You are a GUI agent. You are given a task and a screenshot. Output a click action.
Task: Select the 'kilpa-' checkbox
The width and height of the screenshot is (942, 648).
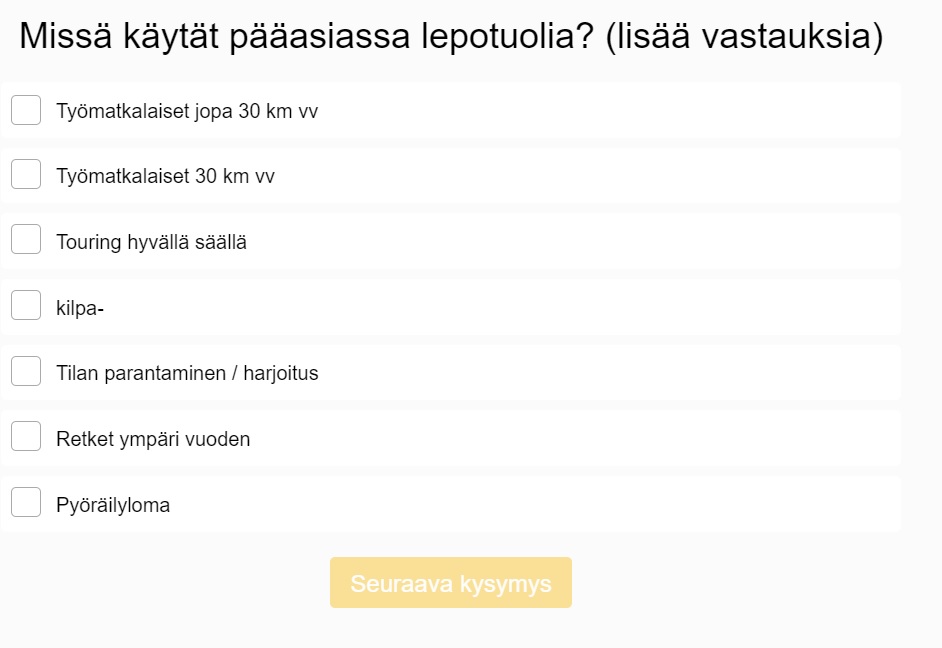coord(26,307)
